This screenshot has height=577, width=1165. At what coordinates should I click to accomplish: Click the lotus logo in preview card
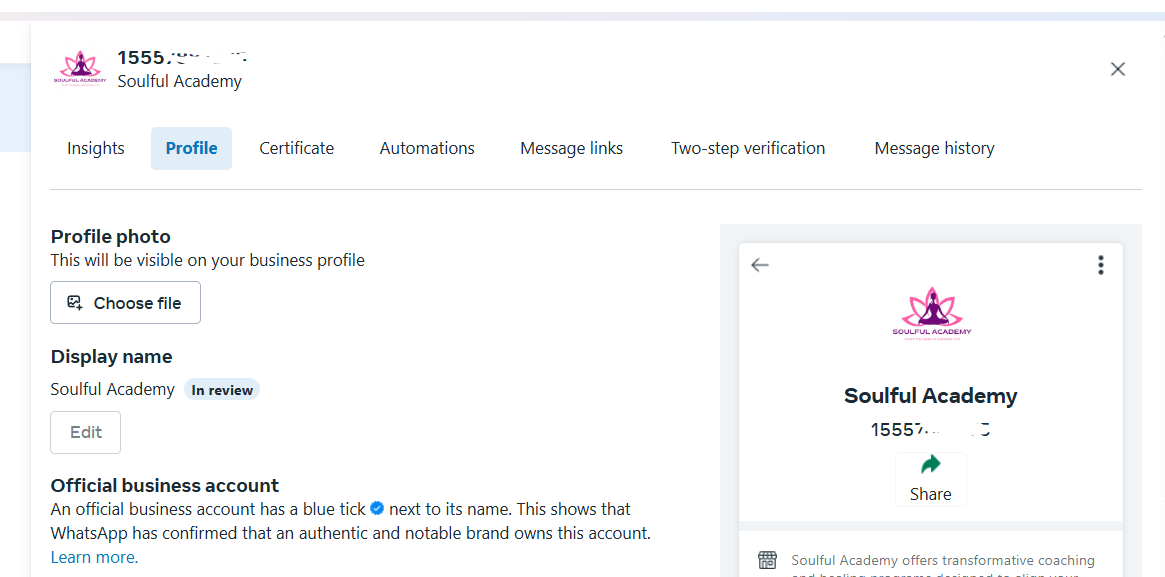[x=931, y=314]
